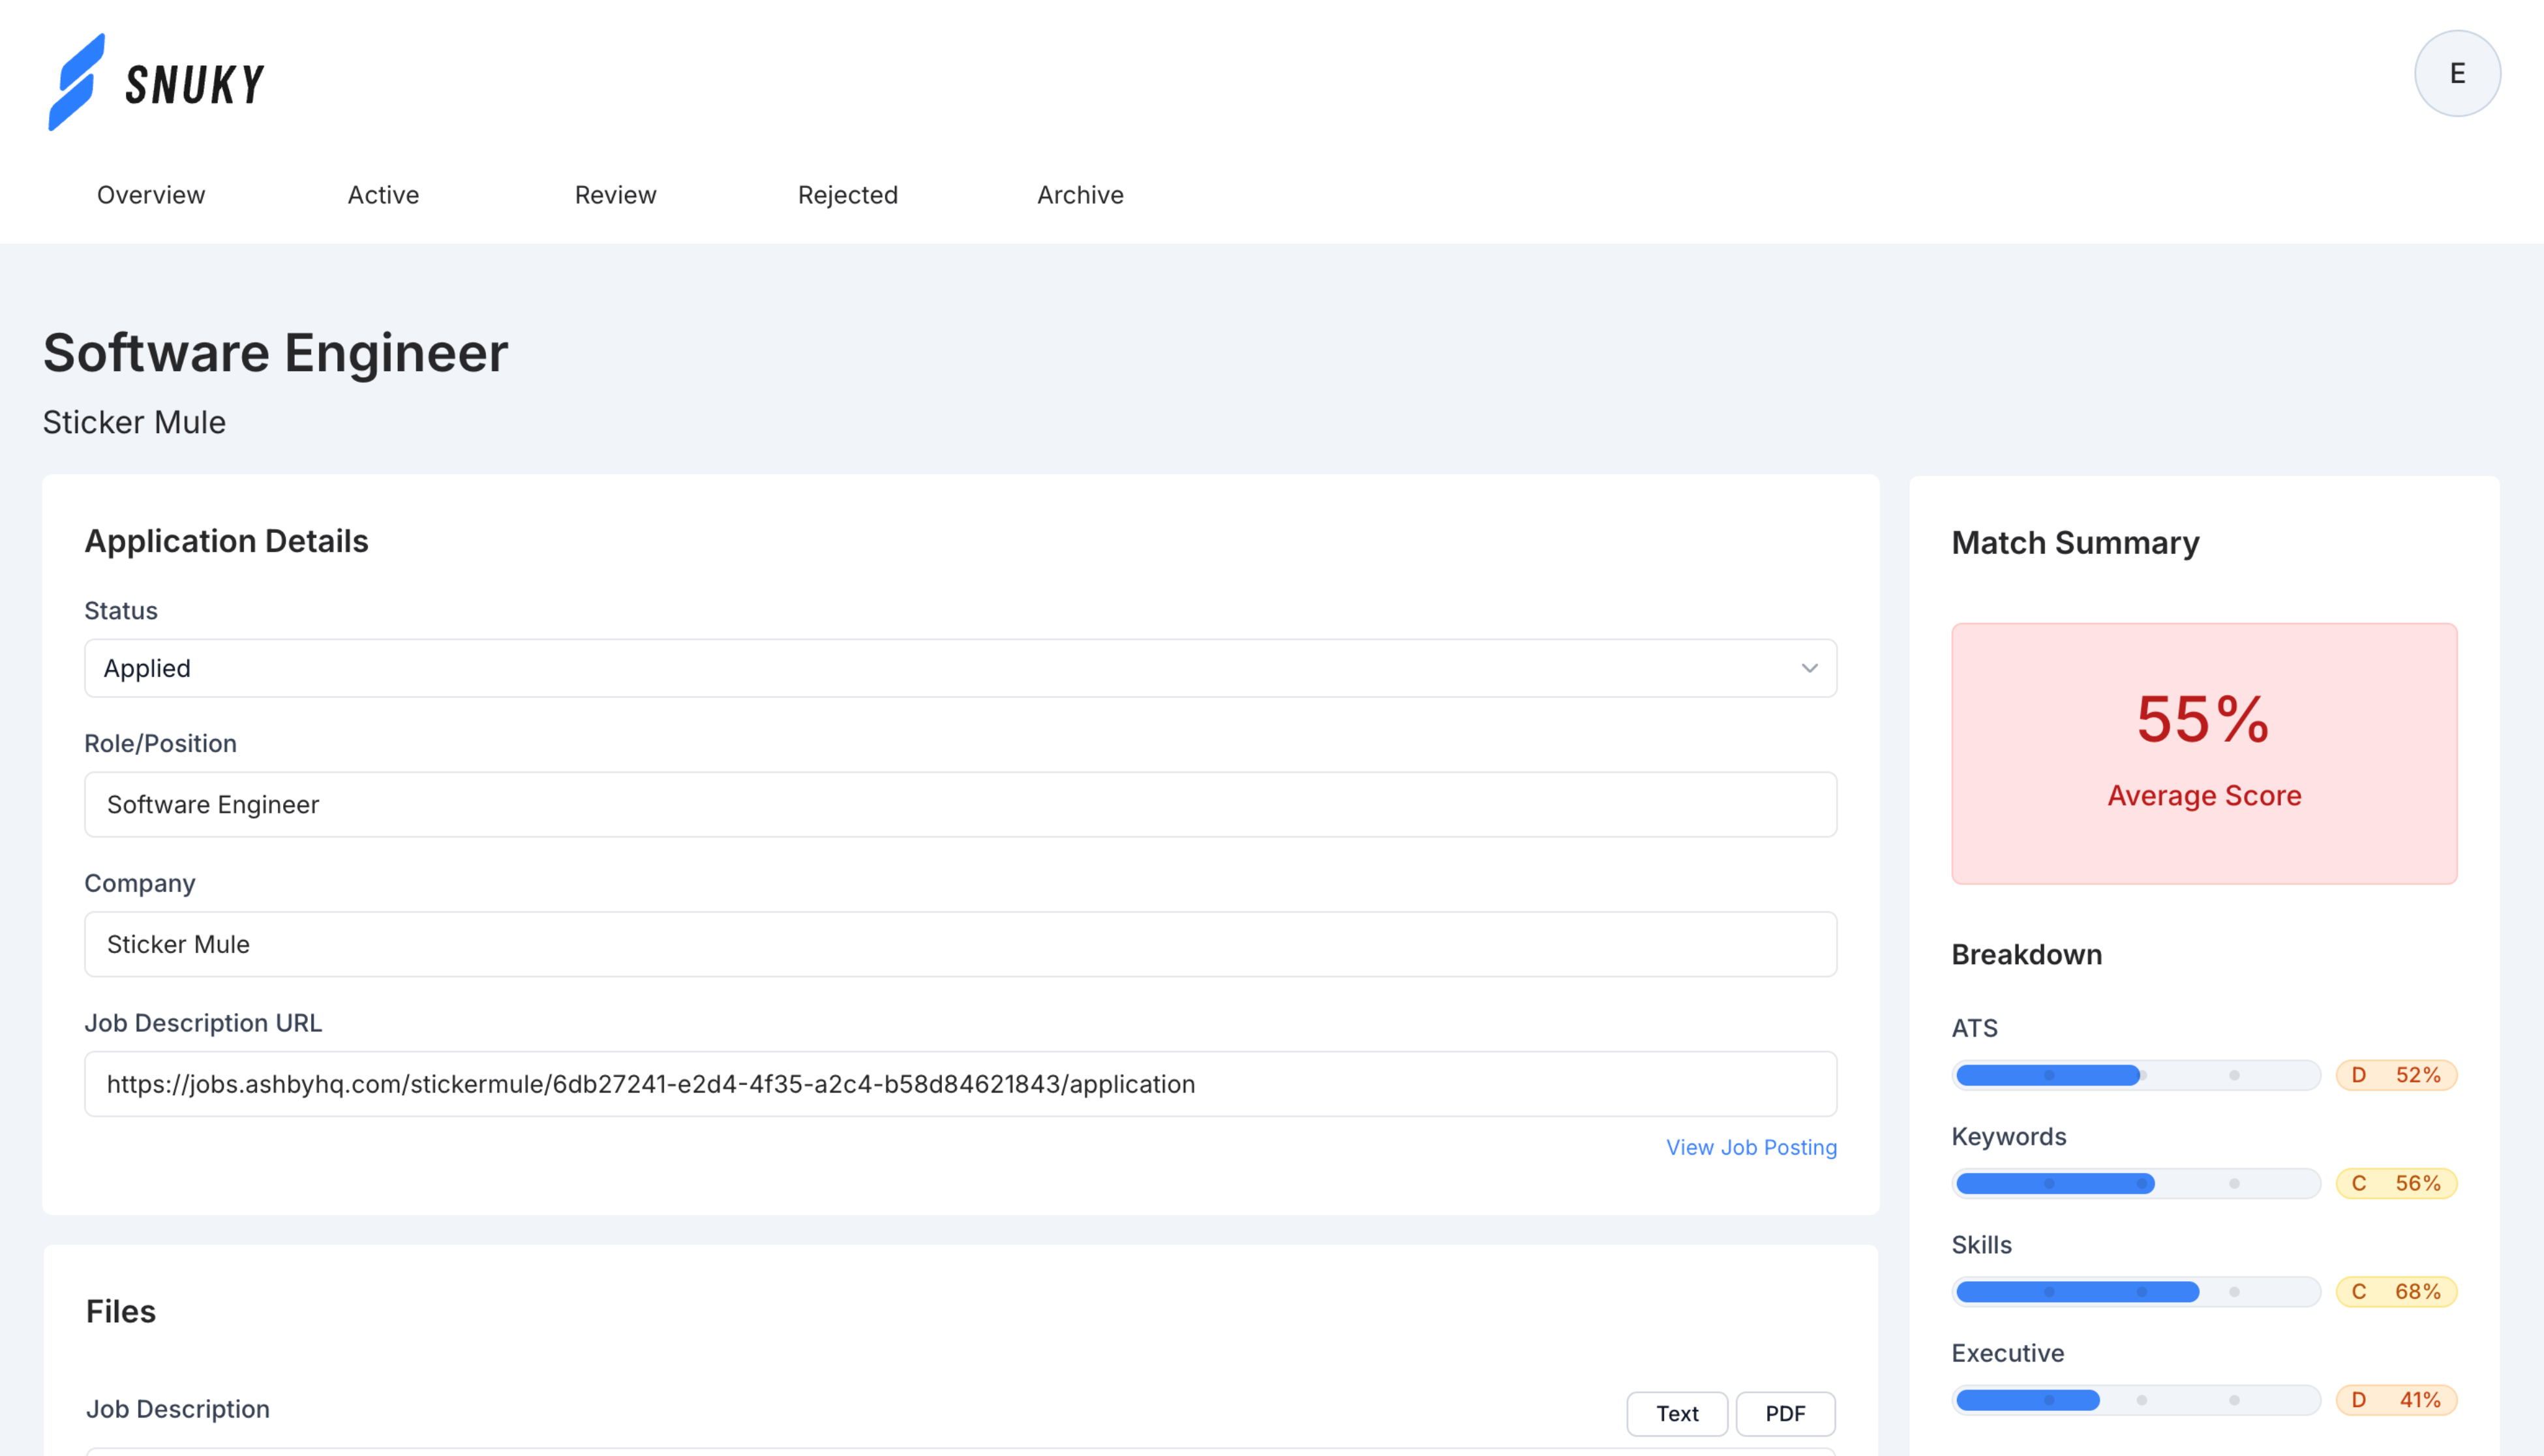Select the Rejected tab
Screen dimensions: 2544x1456
point(848,195)
